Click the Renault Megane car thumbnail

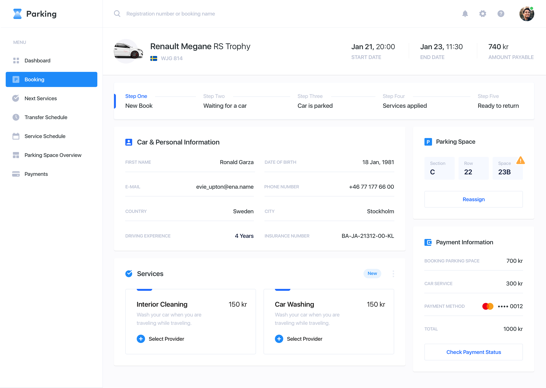(128, 51)
